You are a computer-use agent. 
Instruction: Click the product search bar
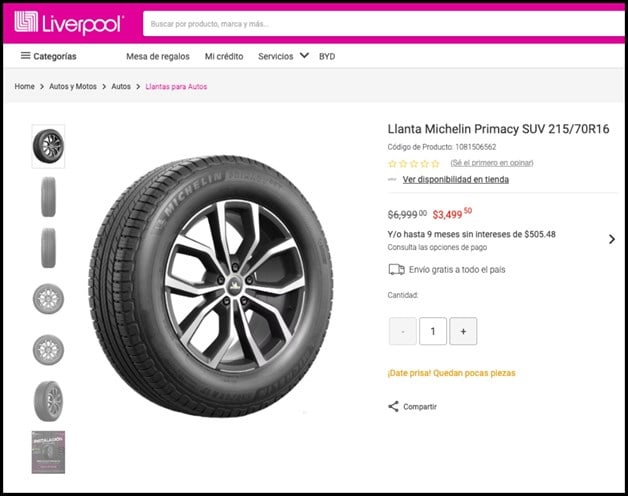pos(380,23)
